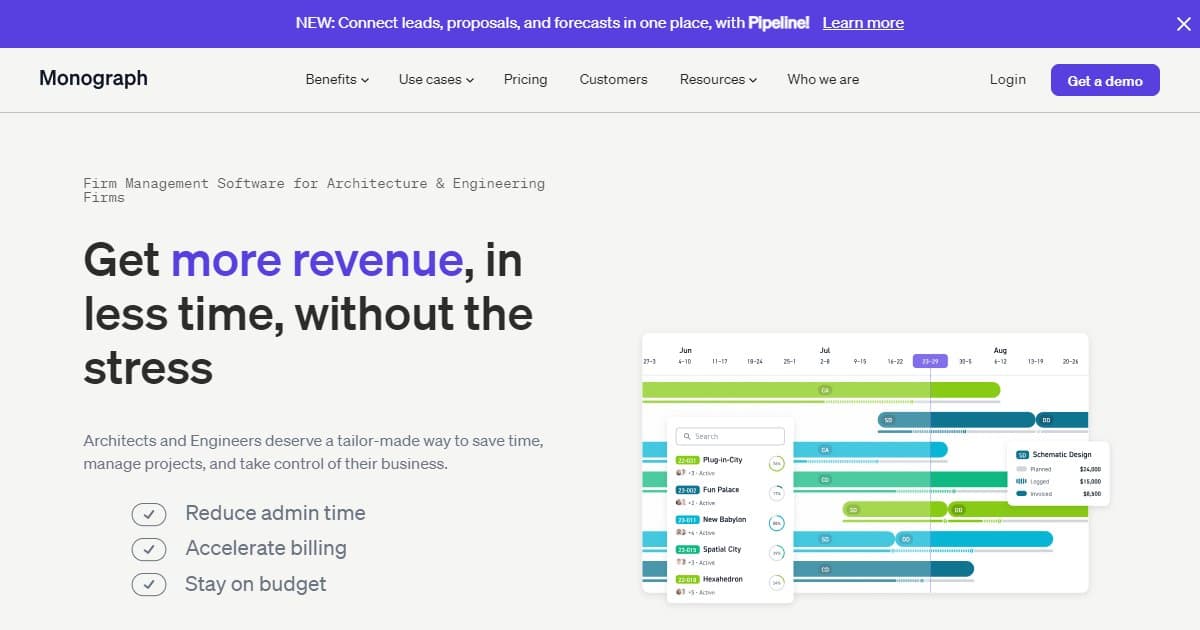
Task: Go to the Pricing page
Action: 525,80
